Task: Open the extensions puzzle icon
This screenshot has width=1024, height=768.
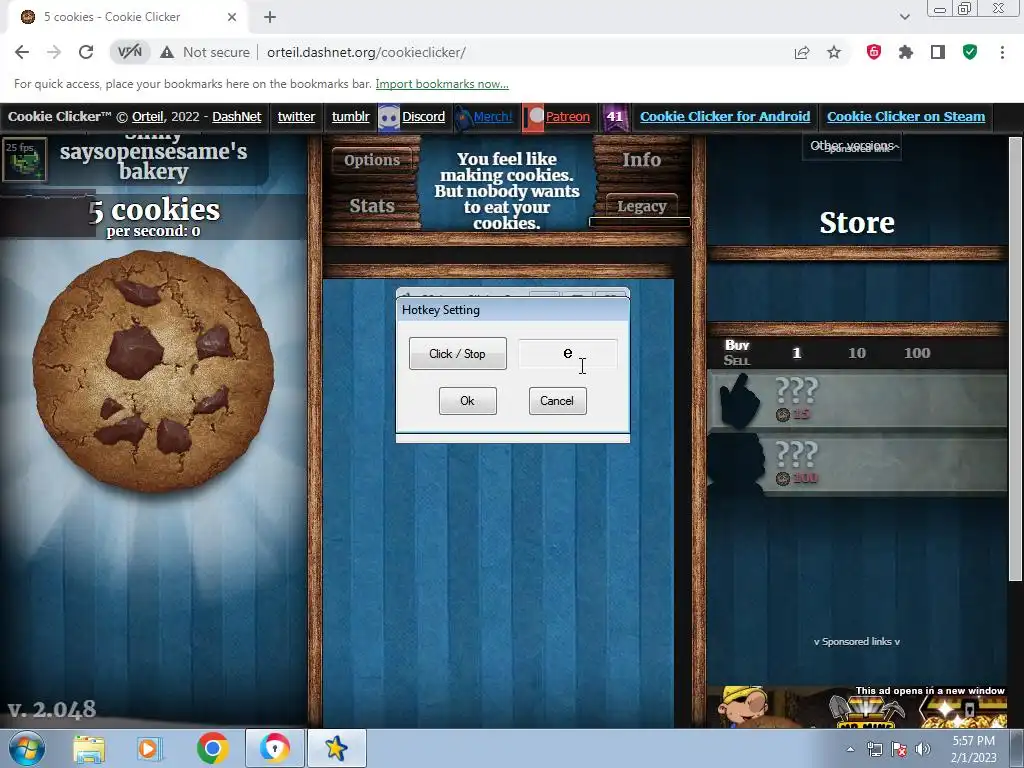Action: click(905, 52)
